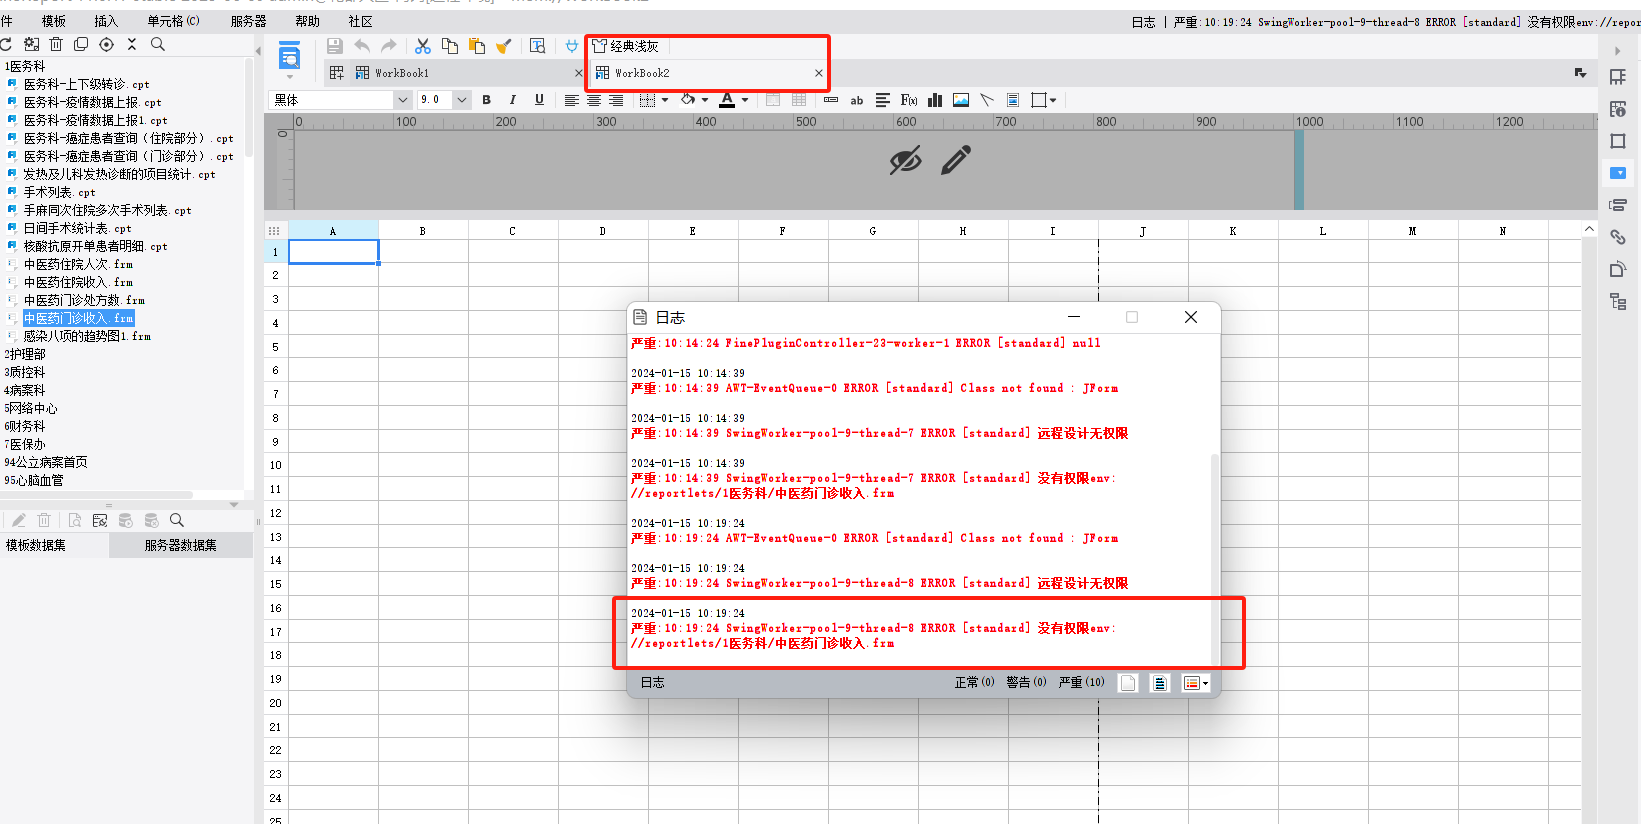Click the select-all log document icon
This screenshot has height=824, width=1641.
(1160, 683)
